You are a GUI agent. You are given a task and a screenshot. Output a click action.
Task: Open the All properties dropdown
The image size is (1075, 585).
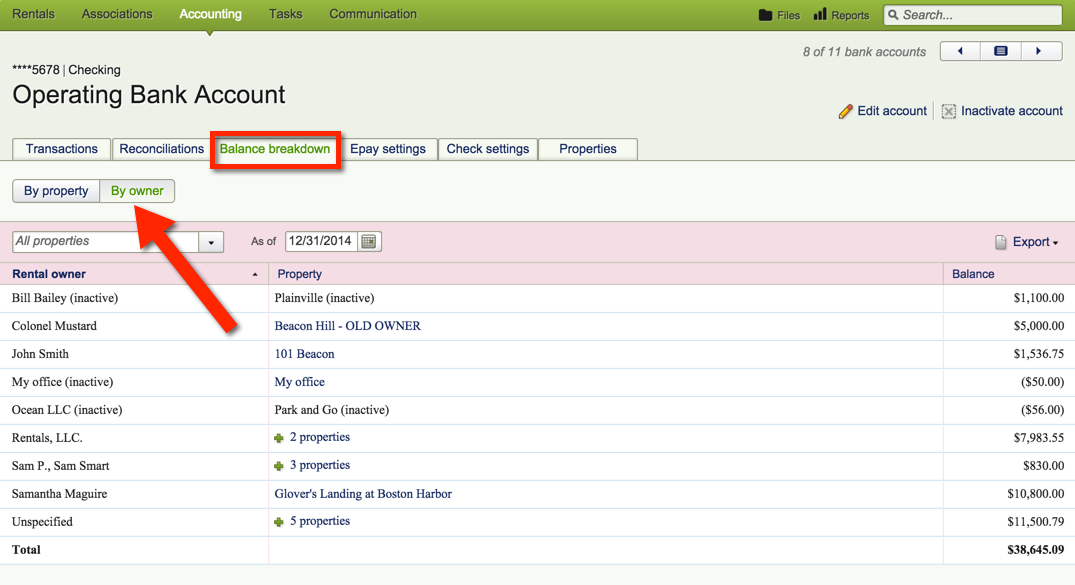[x=210, y=241]
